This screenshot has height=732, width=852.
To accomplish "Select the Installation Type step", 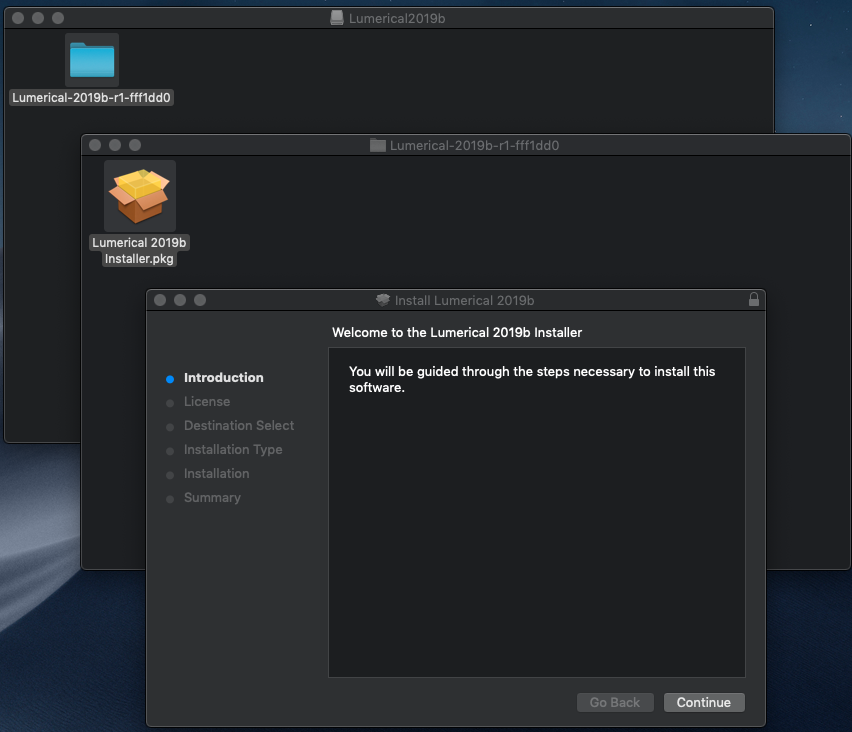I will (x=233, y=449).
